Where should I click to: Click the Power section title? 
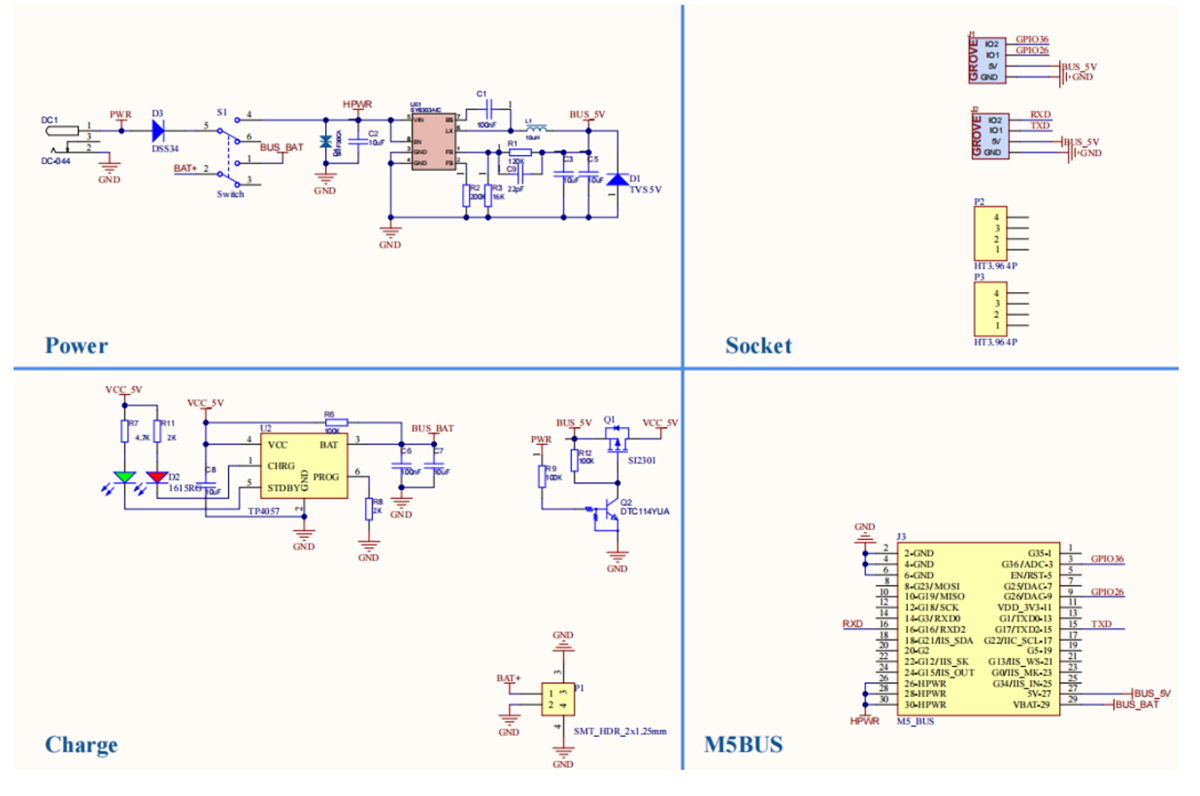pyautogui.click(x=76, y=345)
